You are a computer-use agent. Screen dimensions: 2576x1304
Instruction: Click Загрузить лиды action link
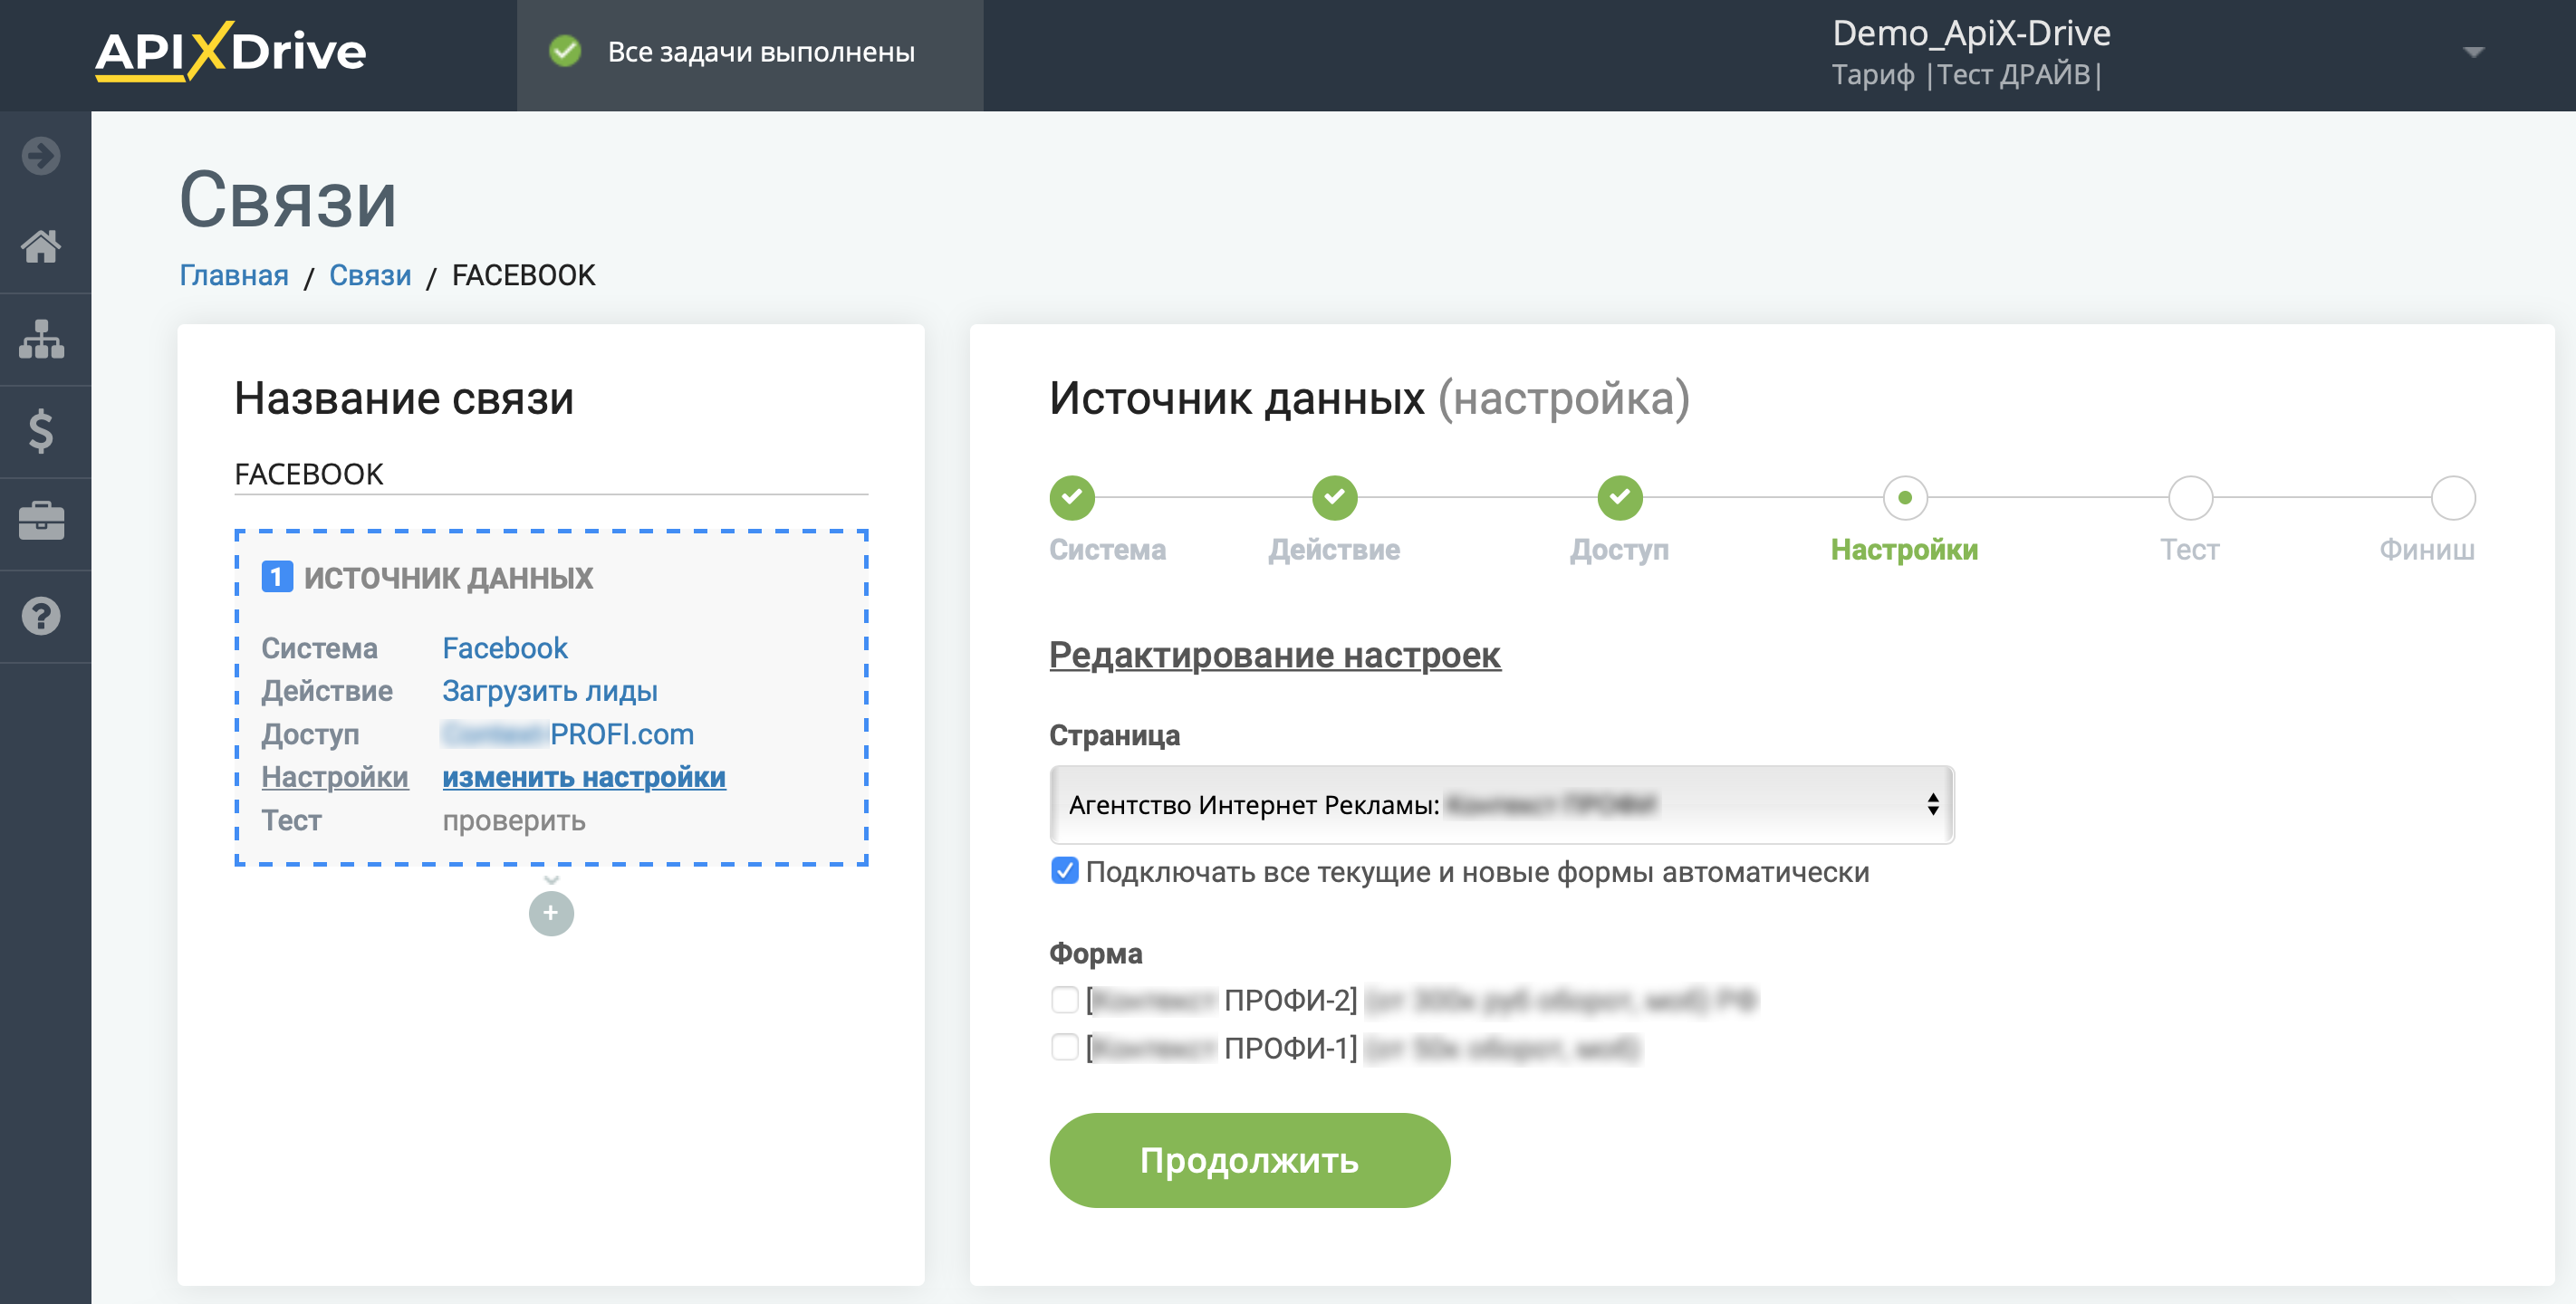coord(550,691)
